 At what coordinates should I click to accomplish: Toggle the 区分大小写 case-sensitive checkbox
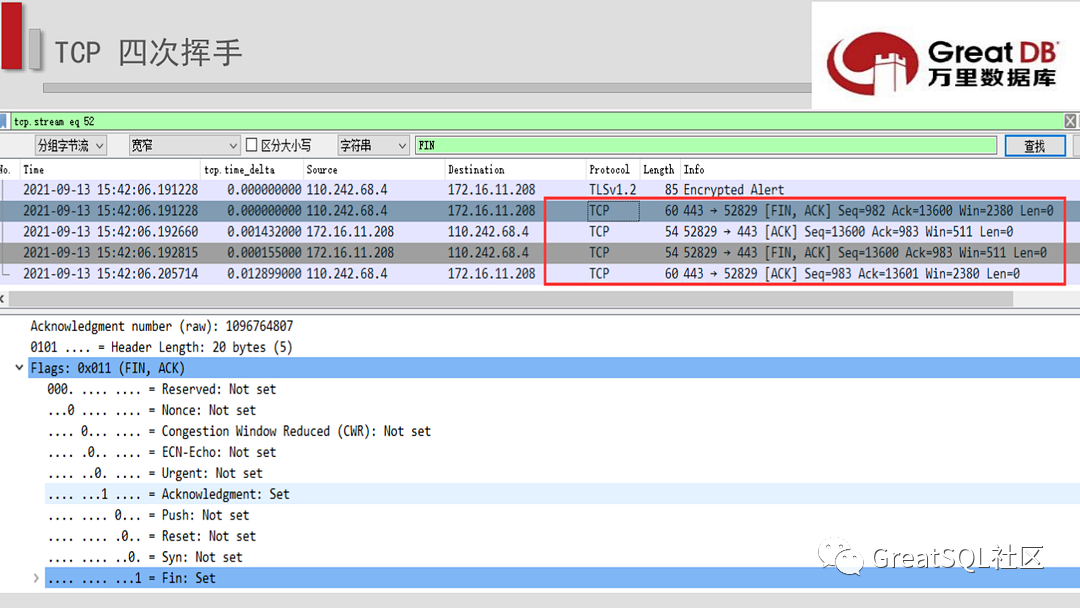click(252, 145)
